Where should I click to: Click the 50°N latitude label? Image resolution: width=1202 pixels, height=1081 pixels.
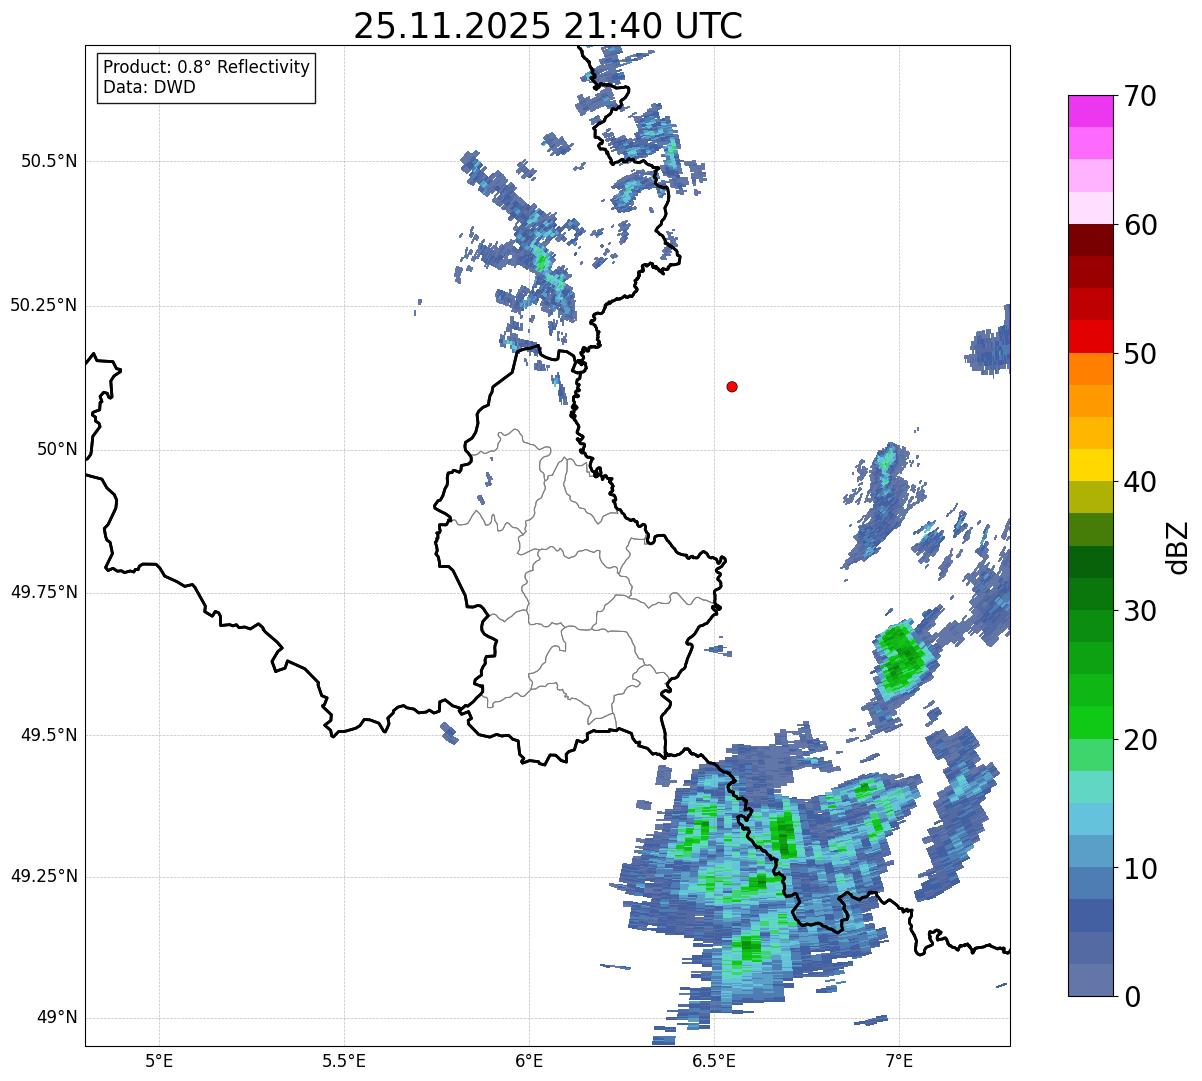point(57,449)
